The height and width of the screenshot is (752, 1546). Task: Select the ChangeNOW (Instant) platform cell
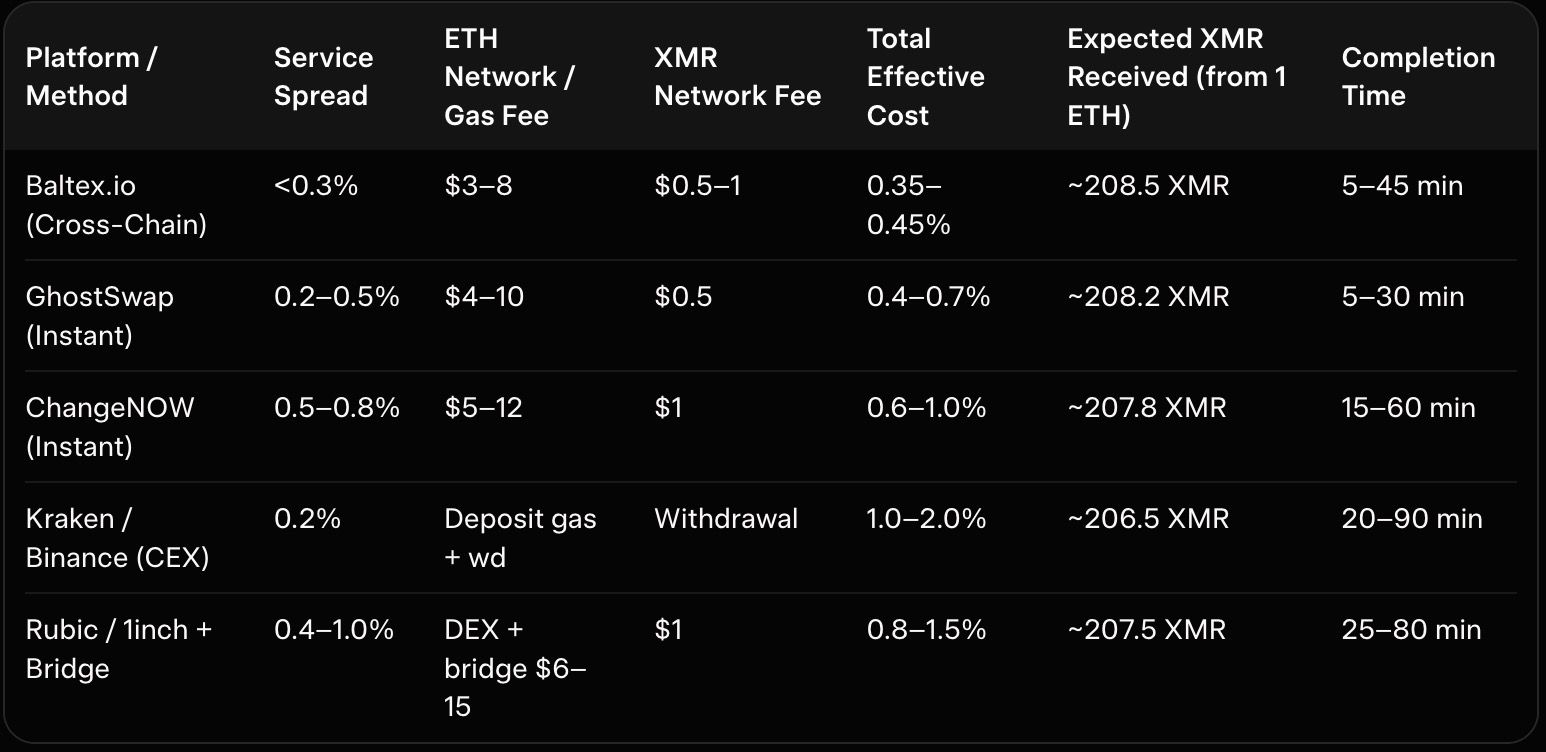pos(110,427)
